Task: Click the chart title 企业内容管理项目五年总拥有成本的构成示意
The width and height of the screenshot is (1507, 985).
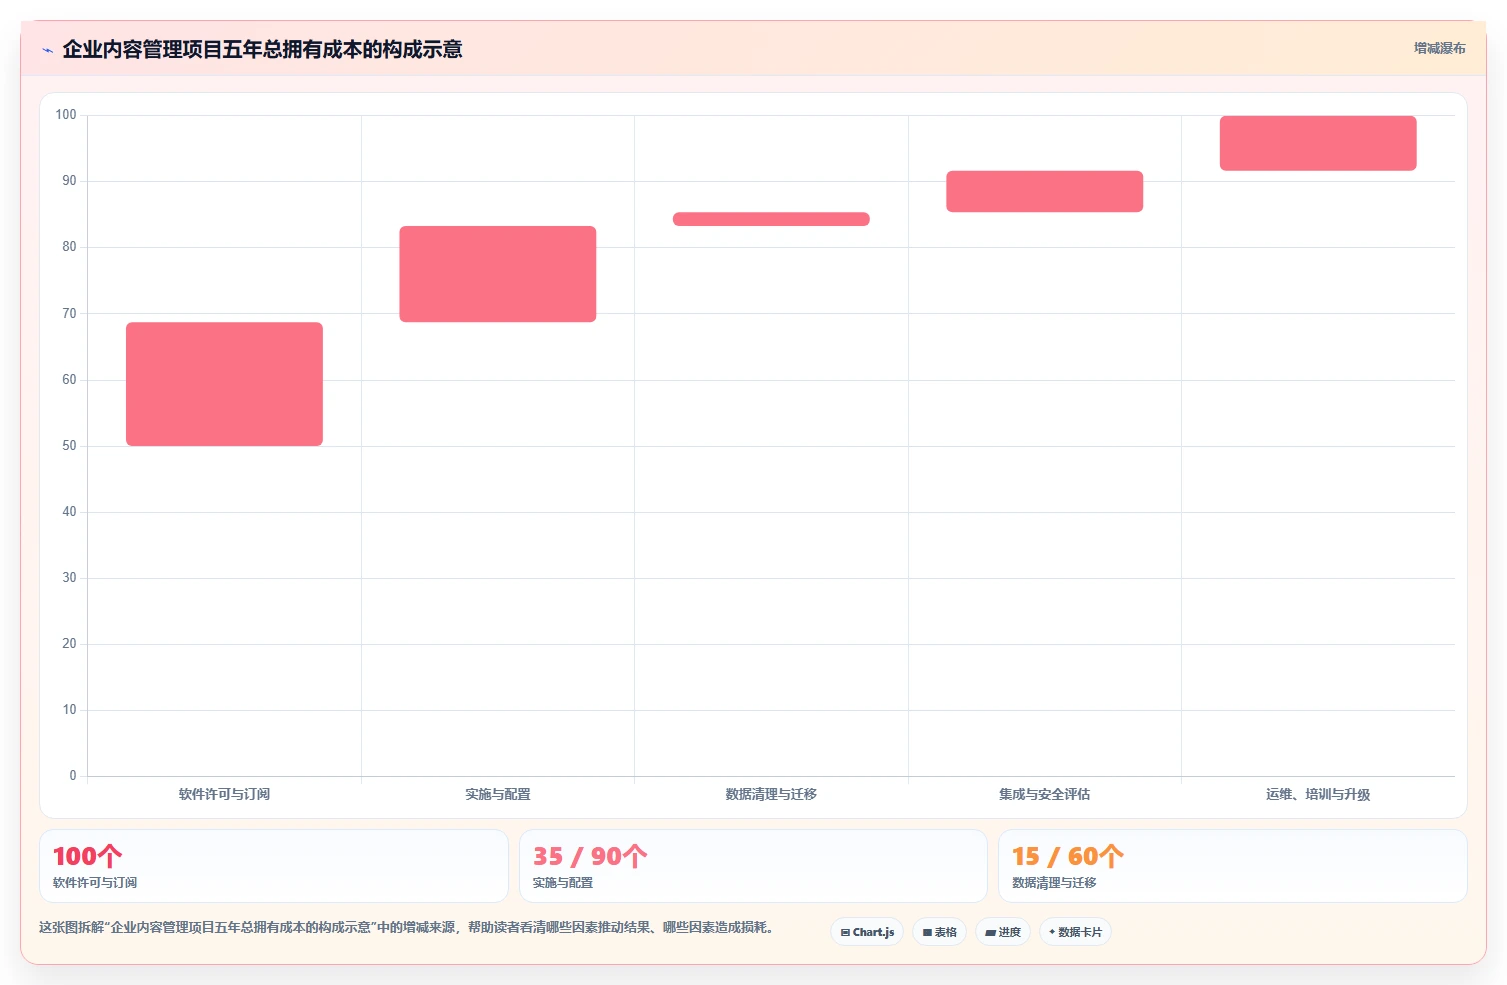Action: (262, 50)
